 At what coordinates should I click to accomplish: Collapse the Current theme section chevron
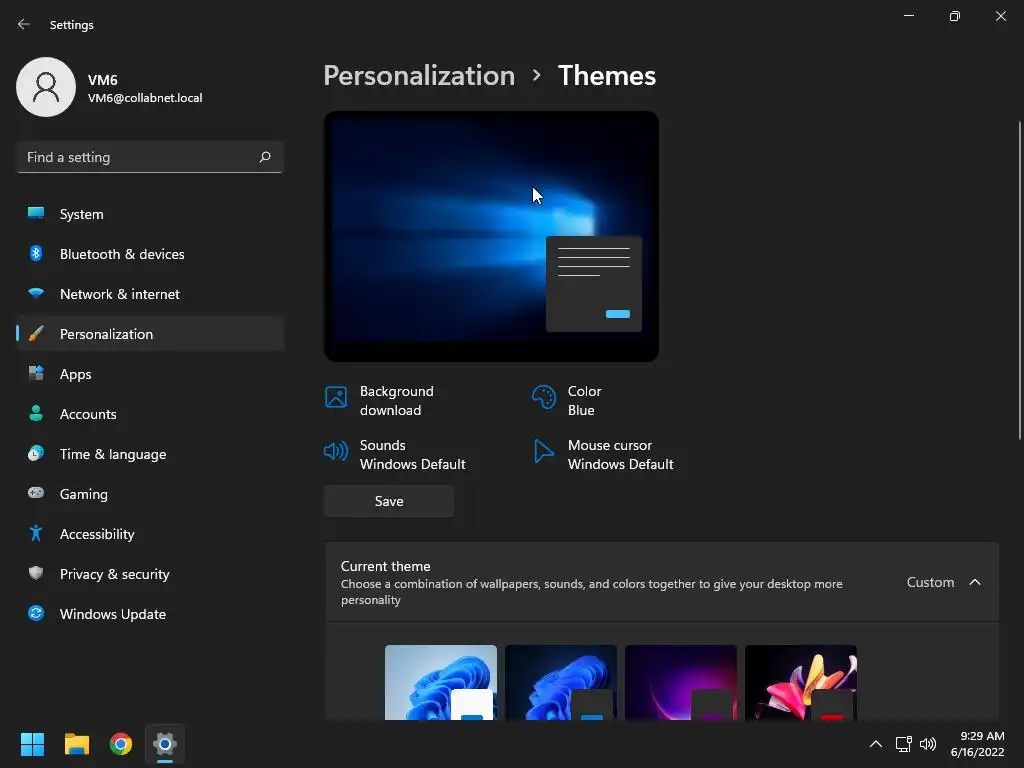click(975, 582)
